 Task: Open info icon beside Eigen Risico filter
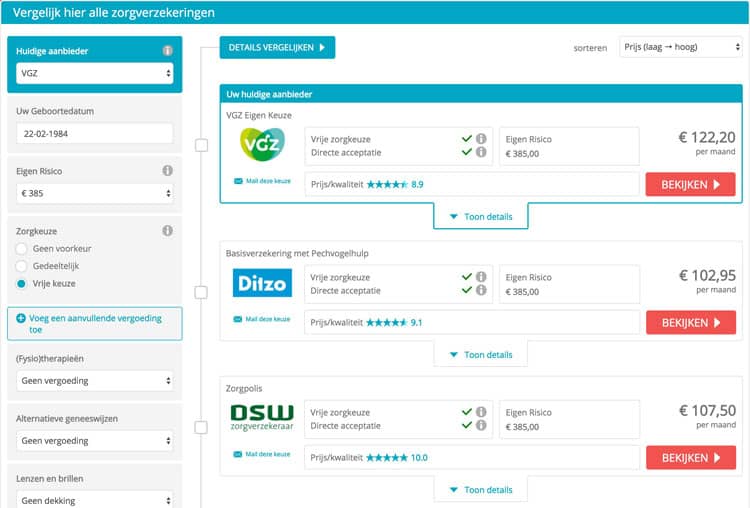click(167, 170)
